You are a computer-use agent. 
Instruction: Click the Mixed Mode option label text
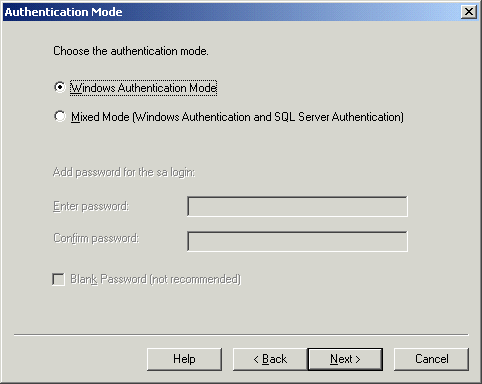[x=237, y=117]
